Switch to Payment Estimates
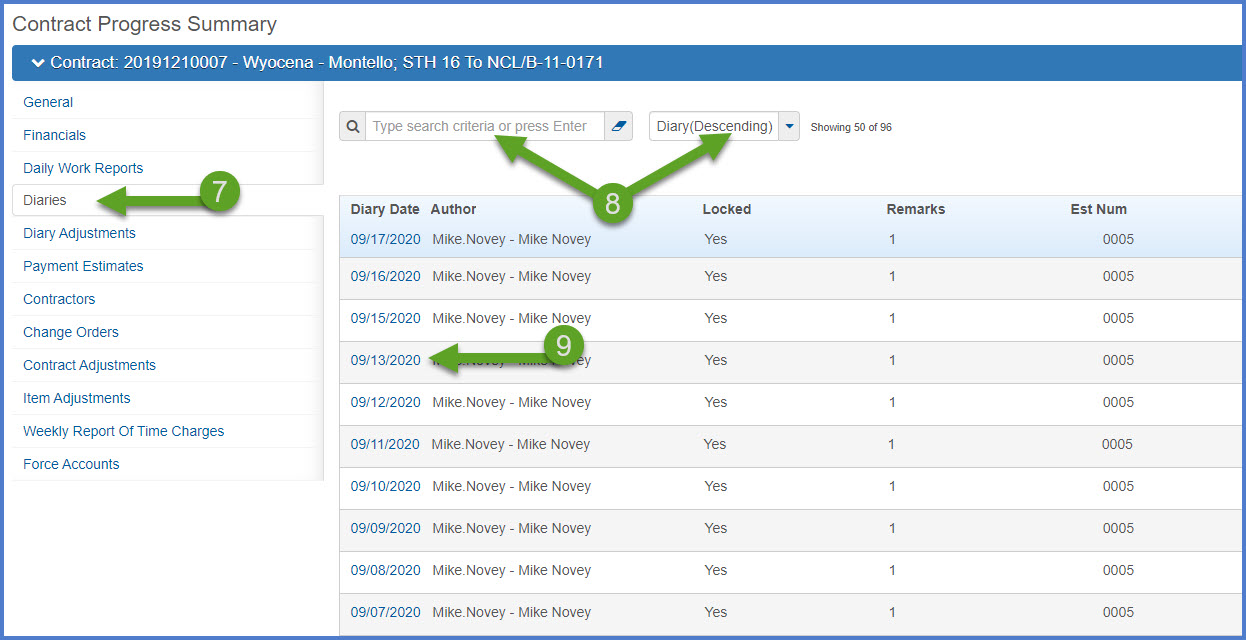 (83, 266)
